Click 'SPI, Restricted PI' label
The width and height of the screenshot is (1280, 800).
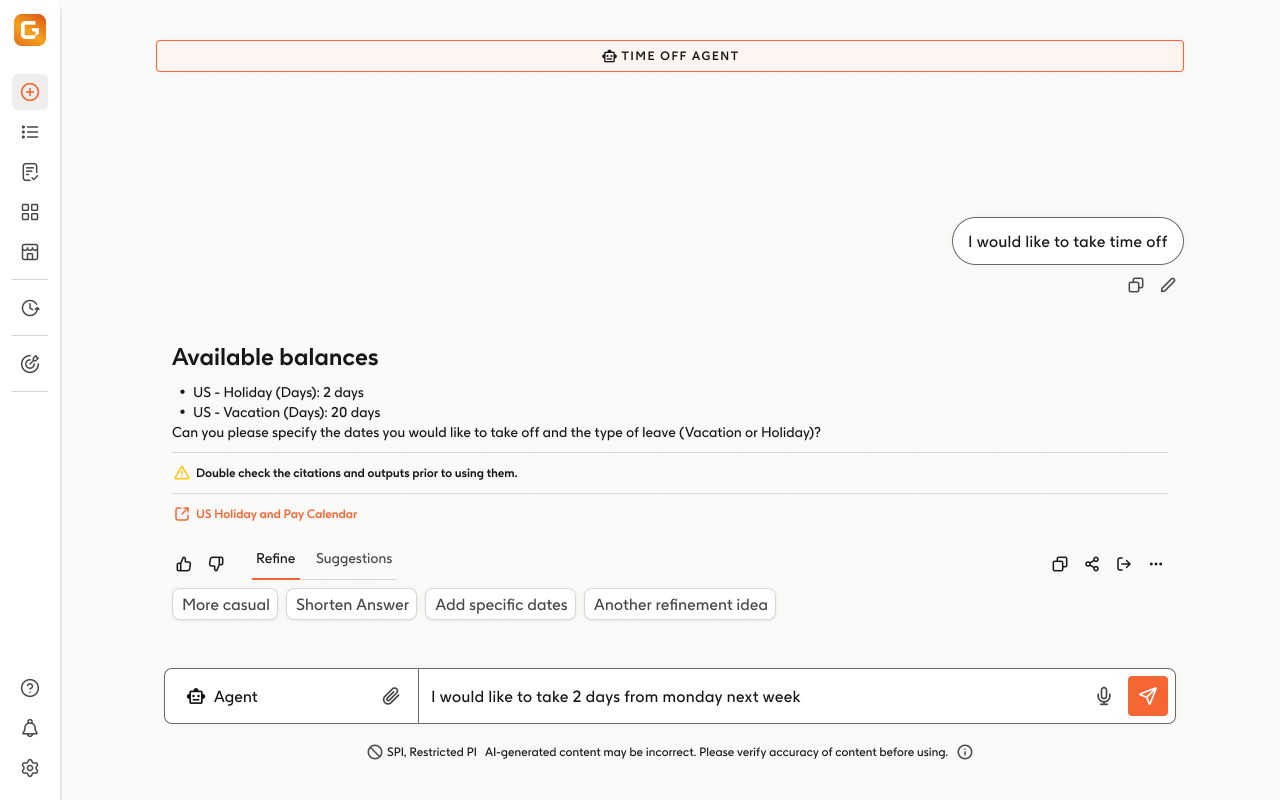[431, 752]
